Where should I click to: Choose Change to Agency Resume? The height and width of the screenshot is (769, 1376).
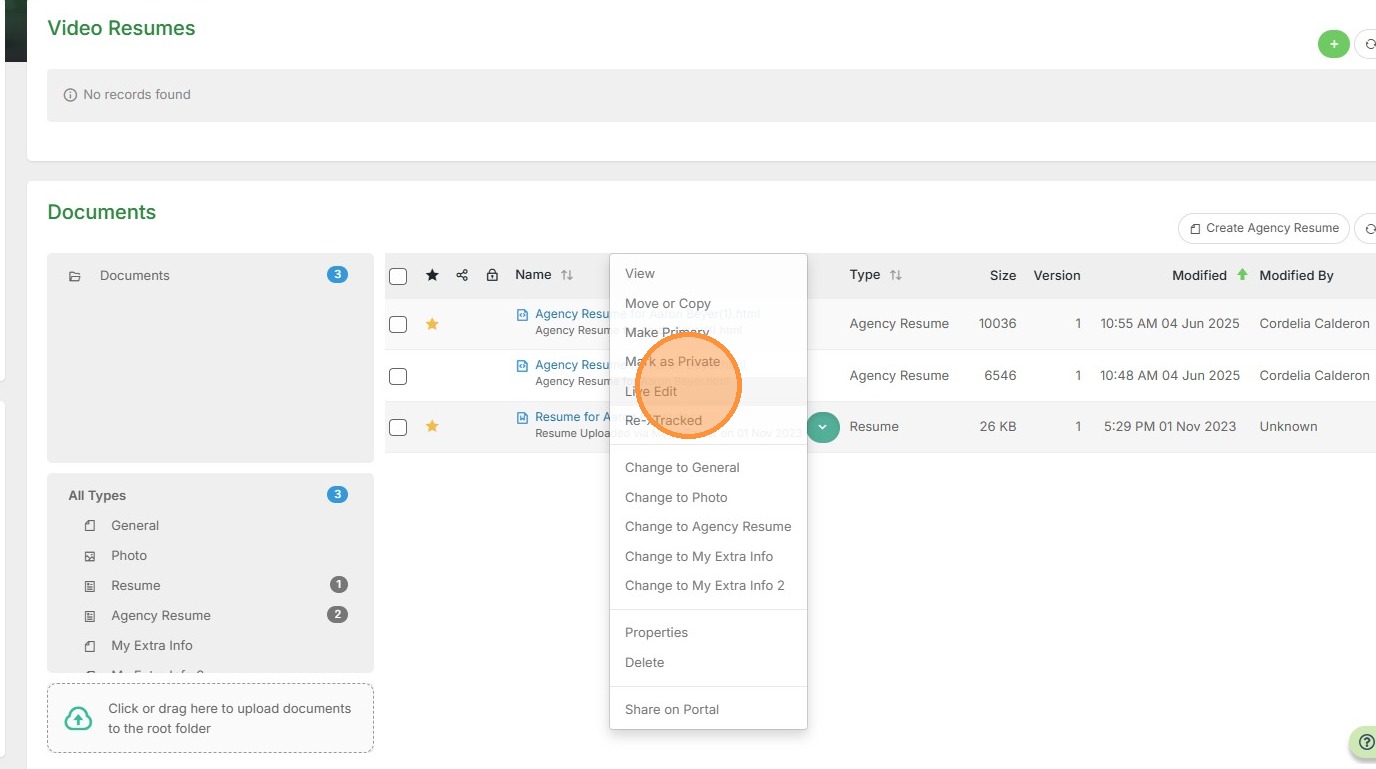(x=708, y=526)
